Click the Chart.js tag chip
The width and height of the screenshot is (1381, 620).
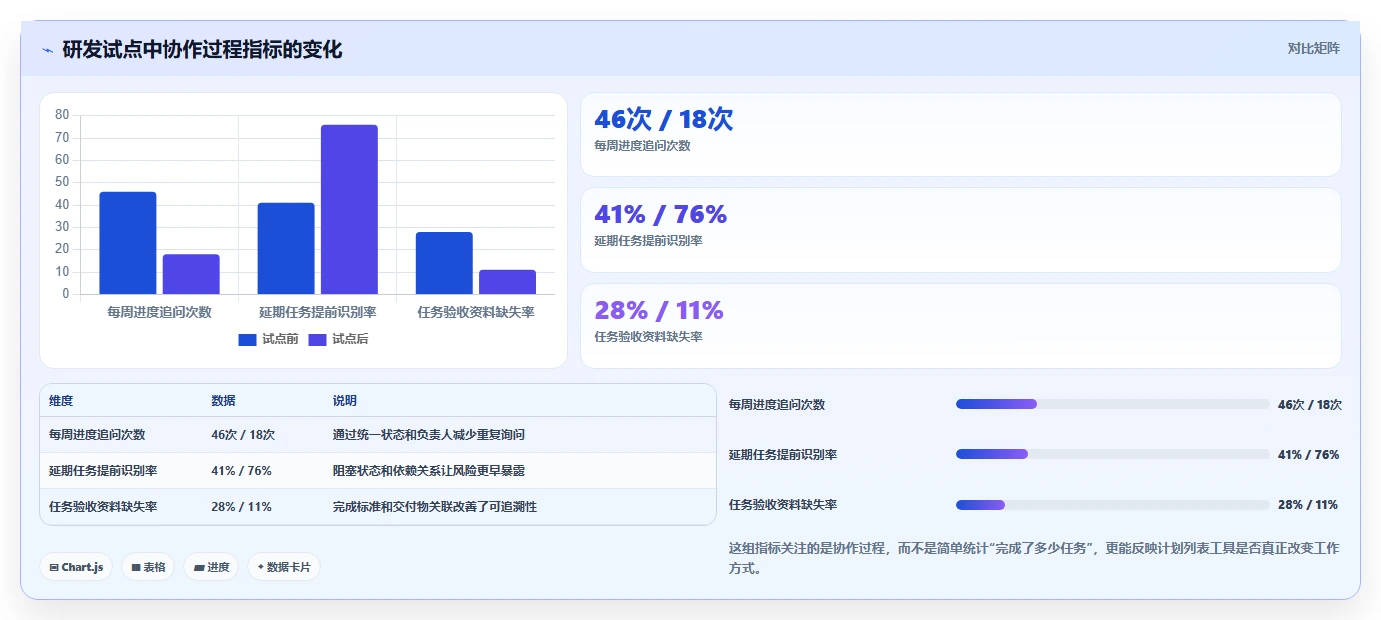coord(77,567)
